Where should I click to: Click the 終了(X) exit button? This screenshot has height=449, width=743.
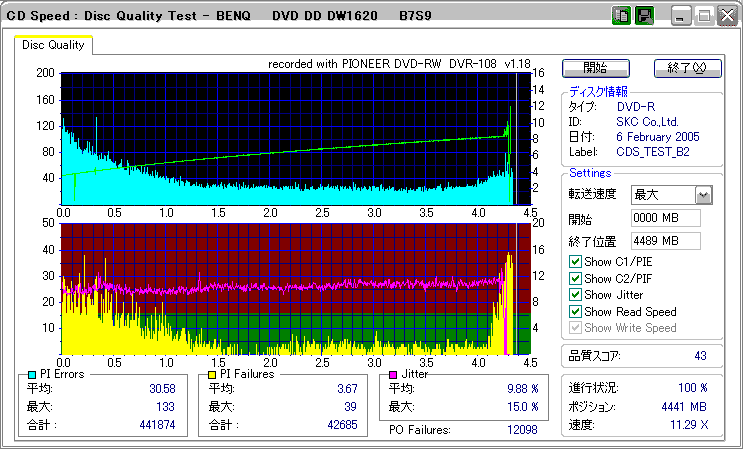[x=688, y=68]
